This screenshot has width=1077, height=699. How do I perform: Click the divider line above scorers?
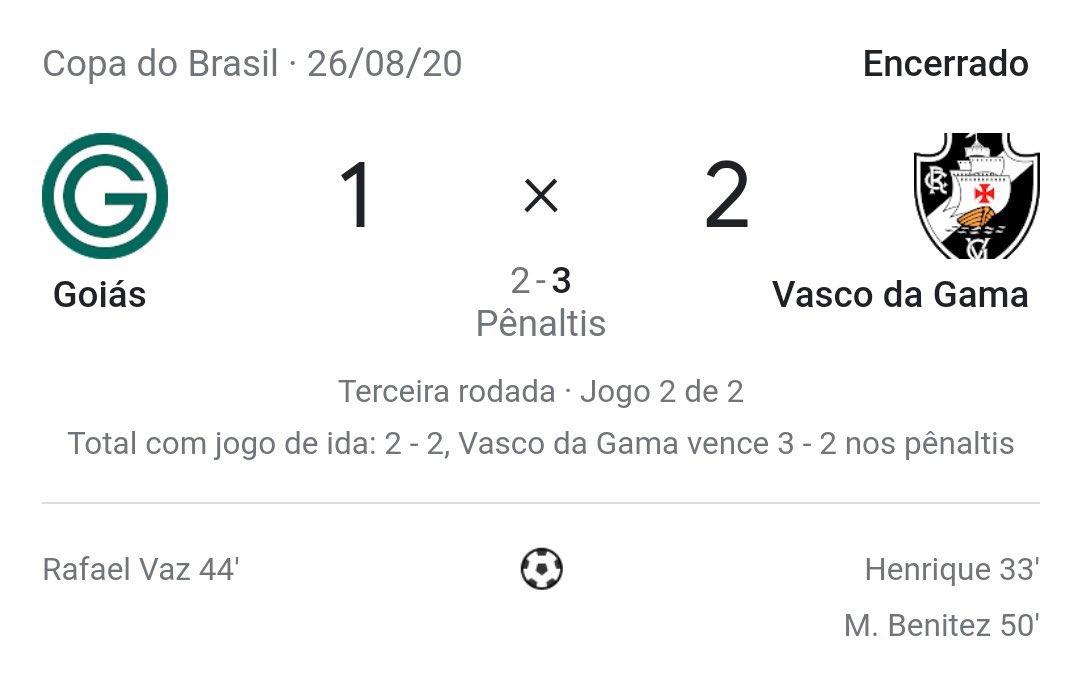click(540, 502)
